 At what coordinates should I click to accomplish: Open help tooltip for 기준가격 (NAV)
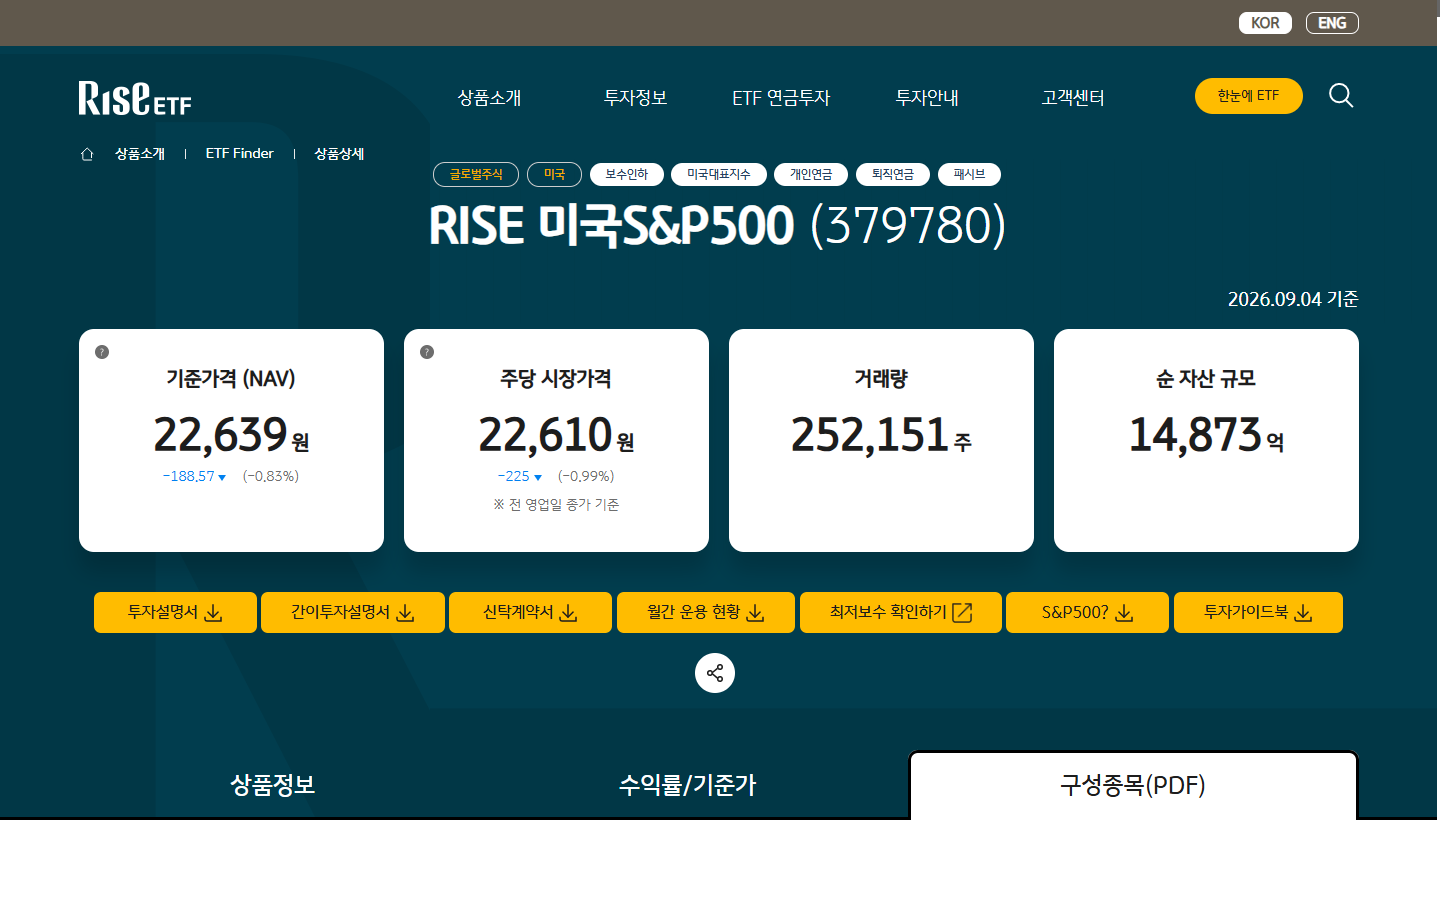coord(102,352)
